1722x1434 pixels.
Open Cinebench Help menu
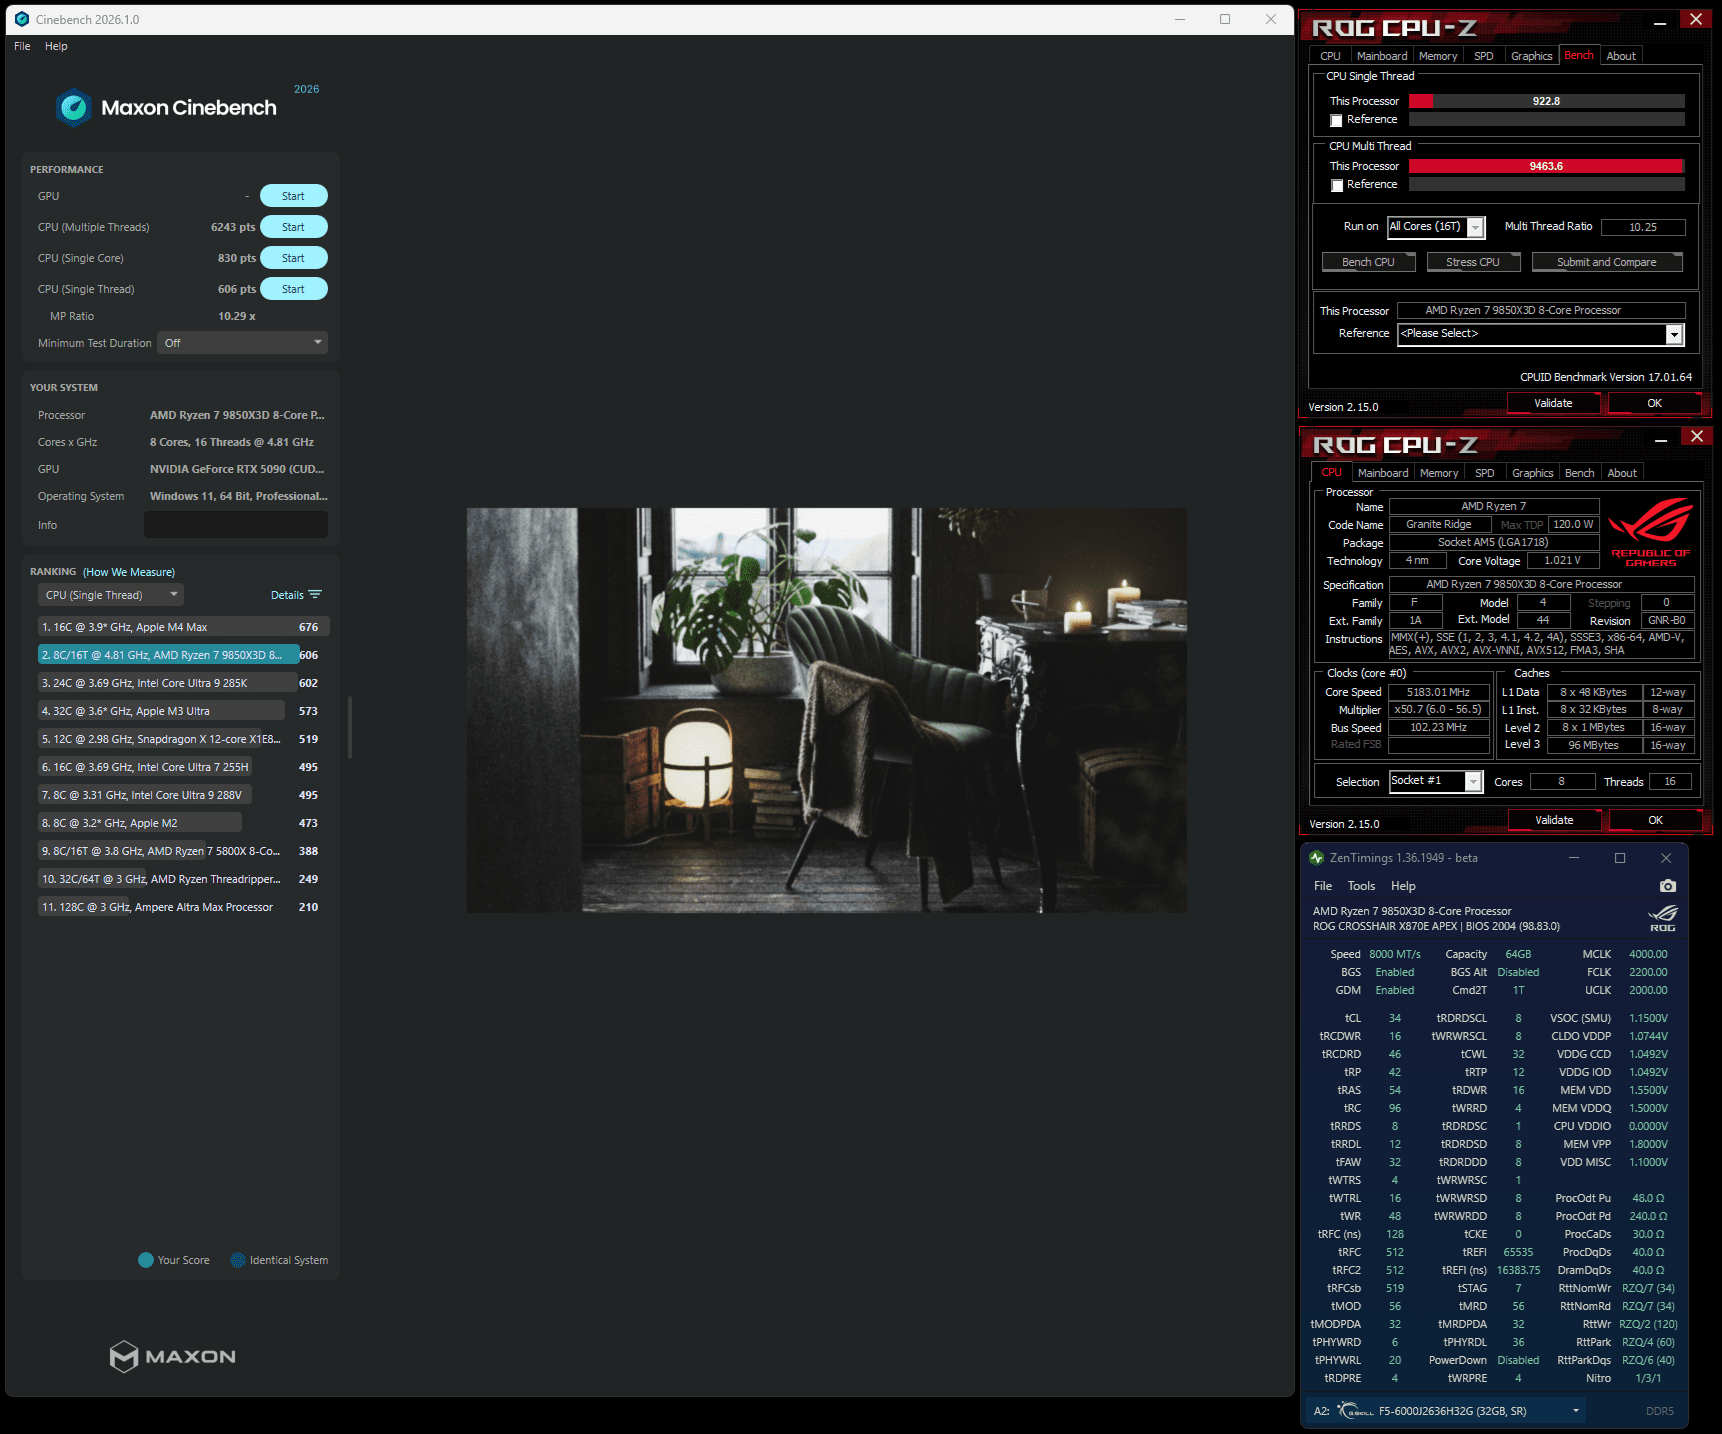click(x=56, y=46)
